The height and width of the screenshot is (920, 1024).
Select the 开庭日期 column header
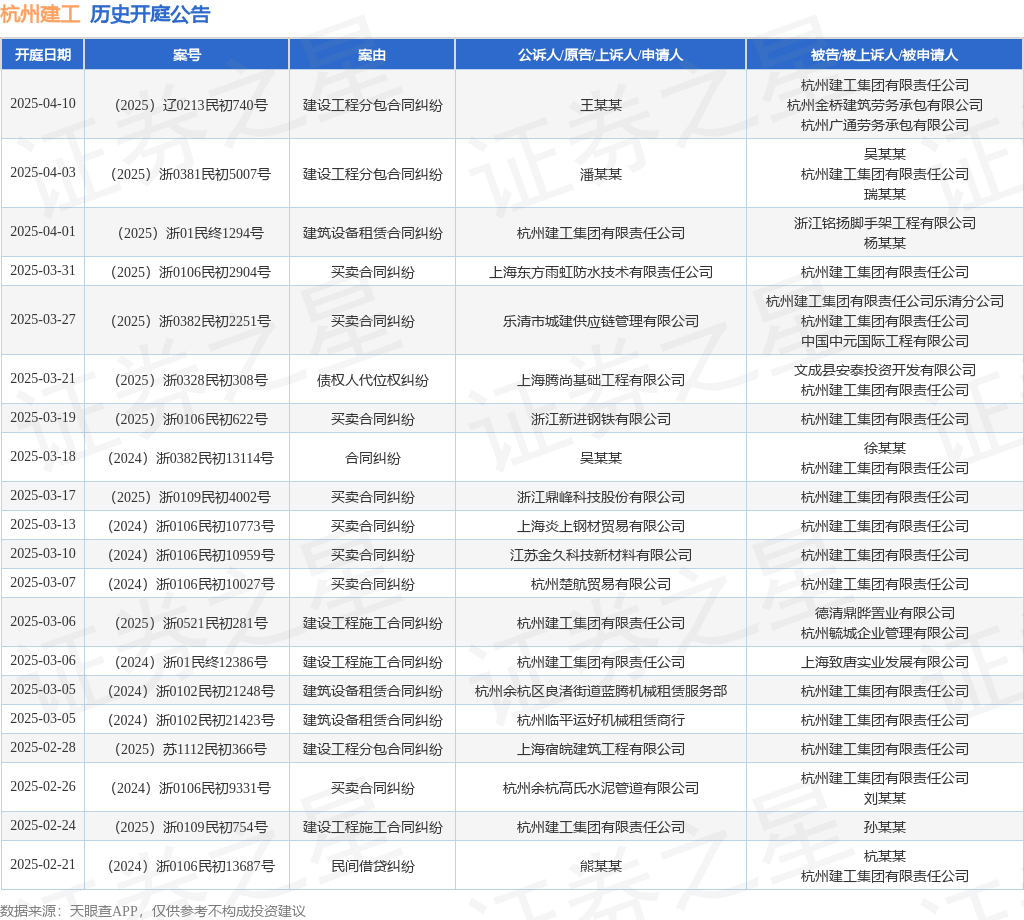click(43, 55)
